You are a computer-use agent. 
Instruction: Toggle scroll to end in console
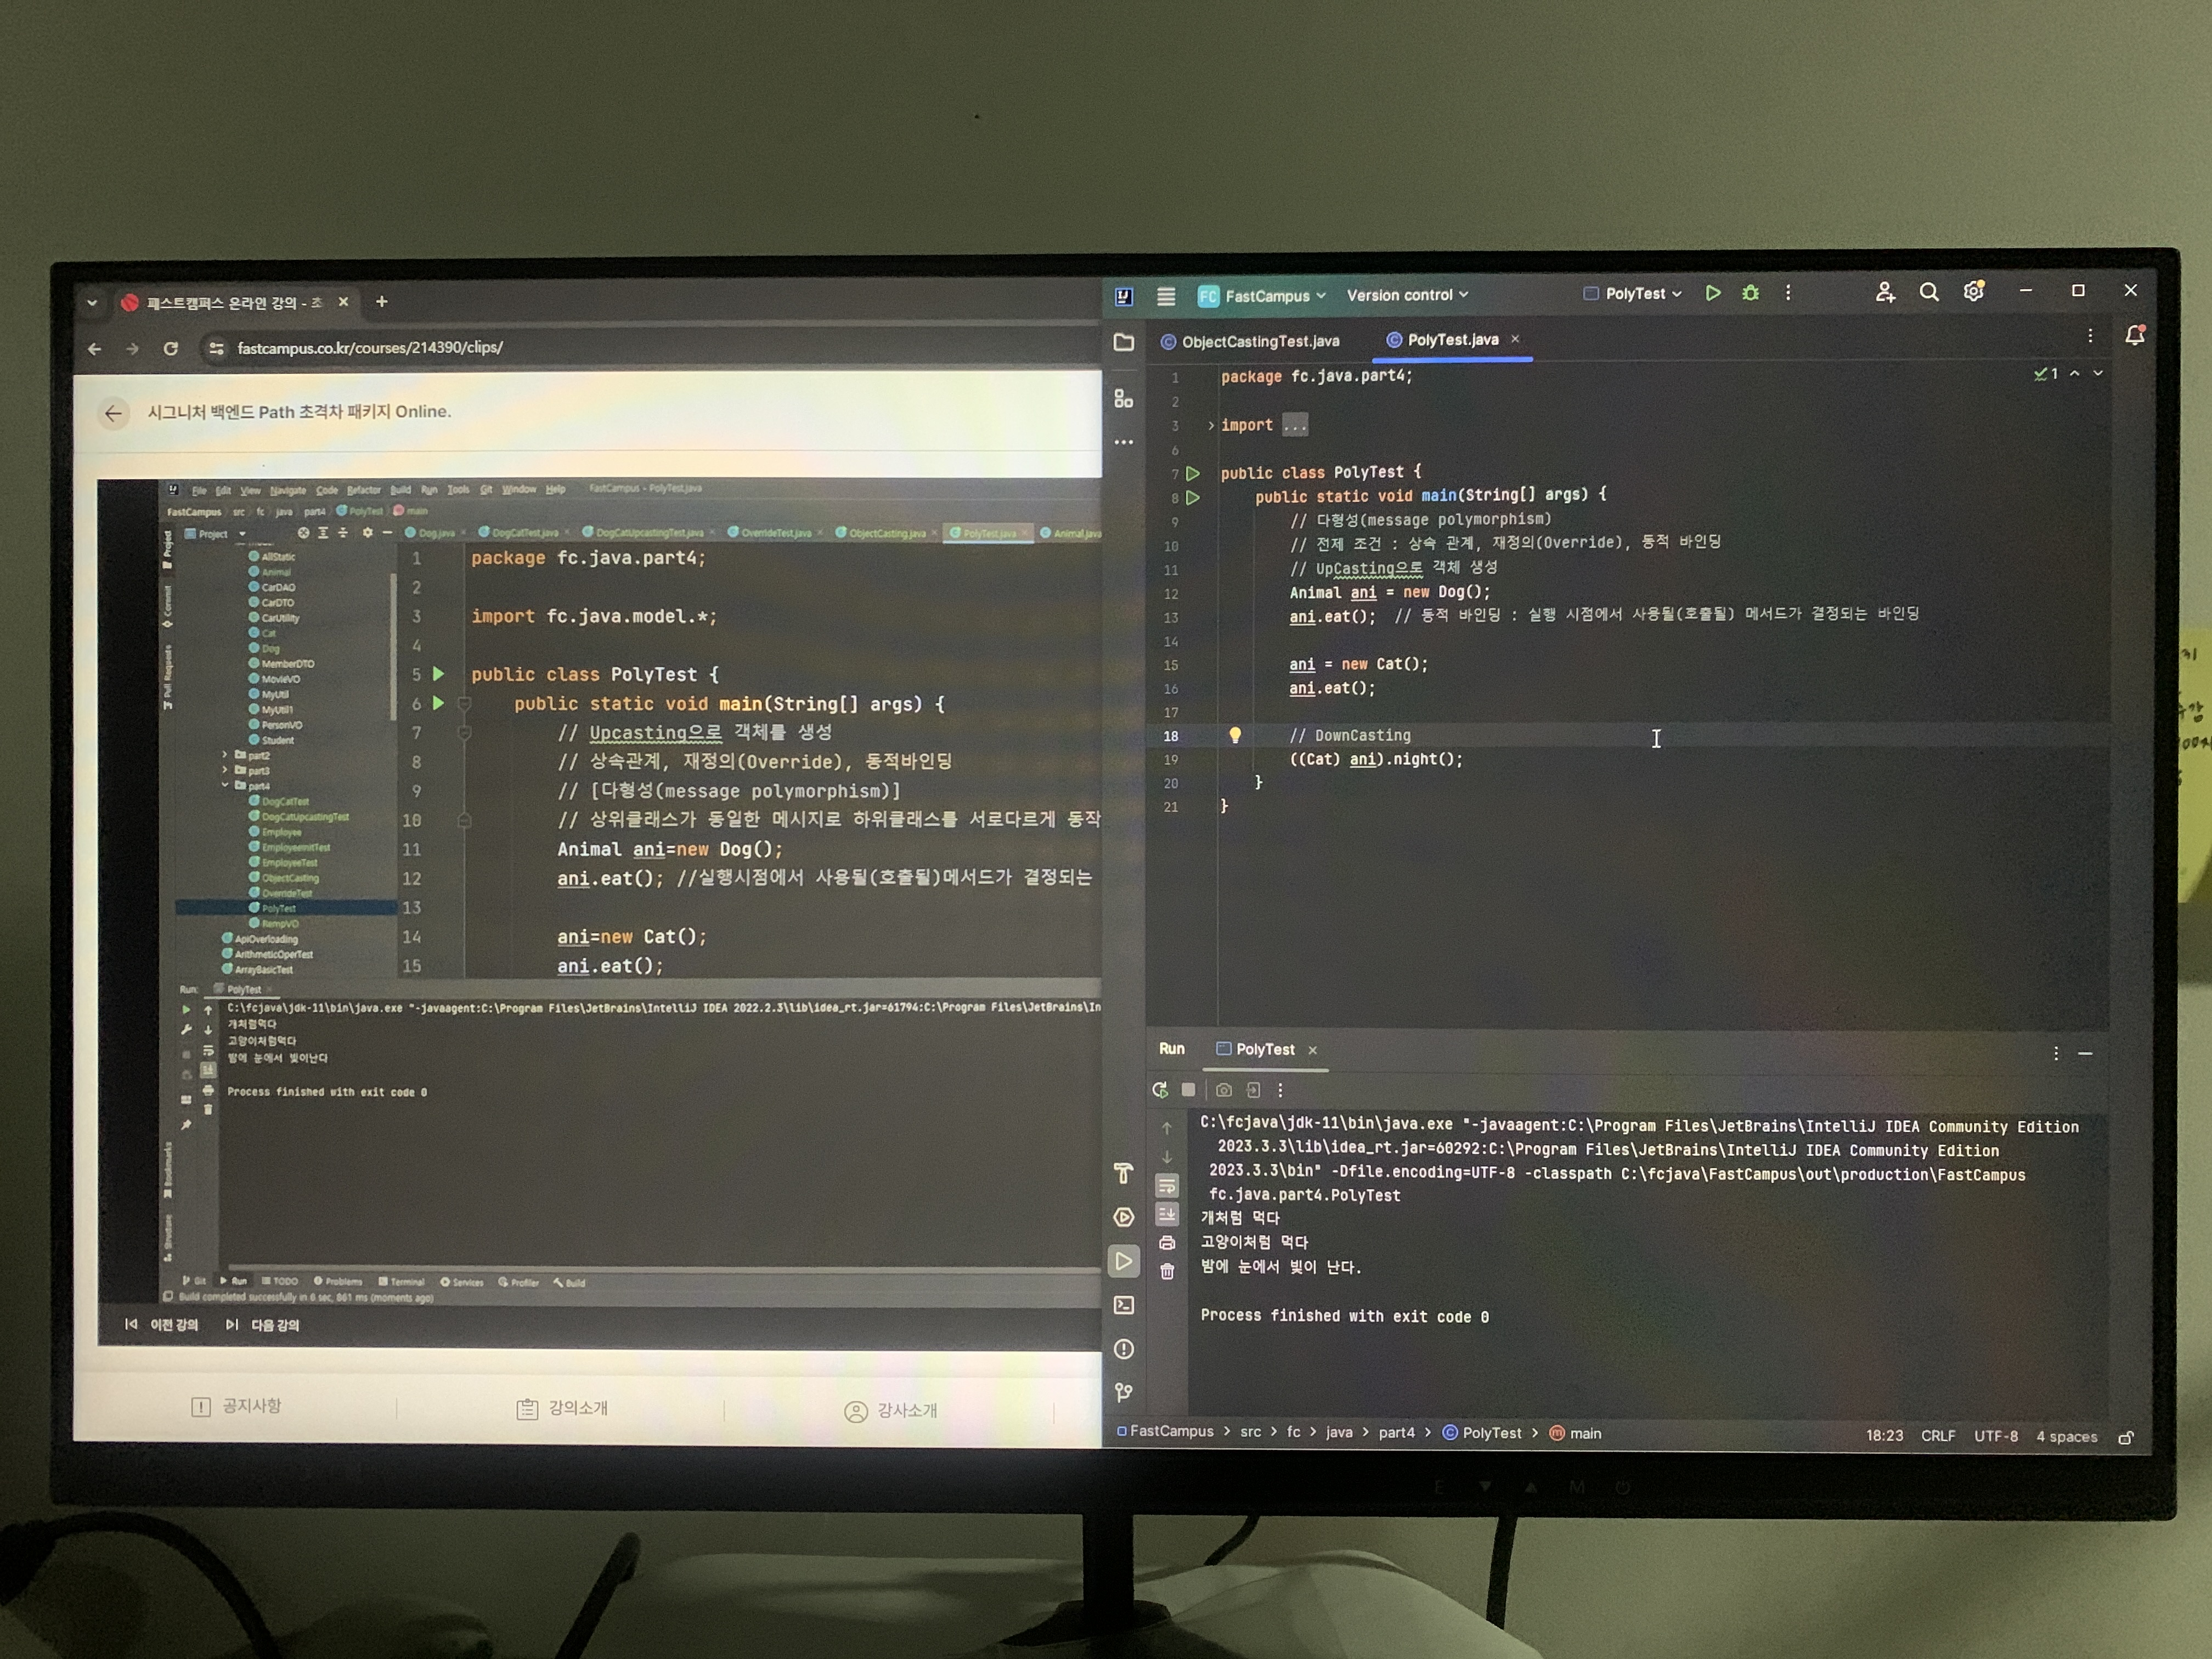[1167, 1214]
